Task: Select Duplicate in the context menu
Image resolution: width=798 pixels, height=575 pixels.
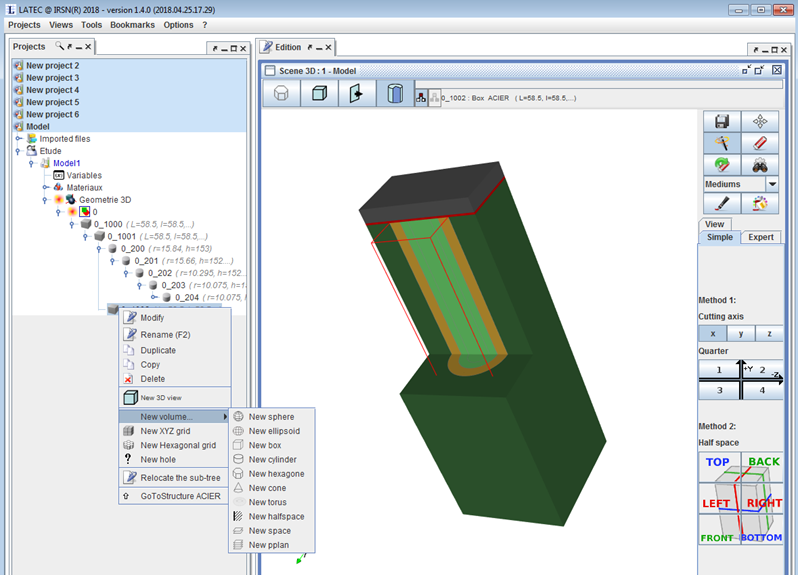Action: pos(158,350)
